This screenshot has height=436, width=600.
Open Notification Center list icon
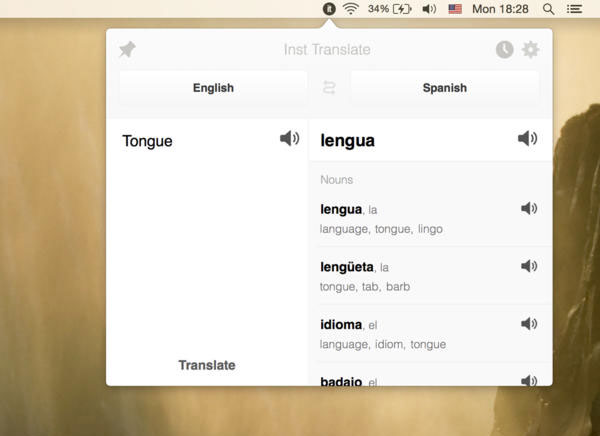pos(574,9)
